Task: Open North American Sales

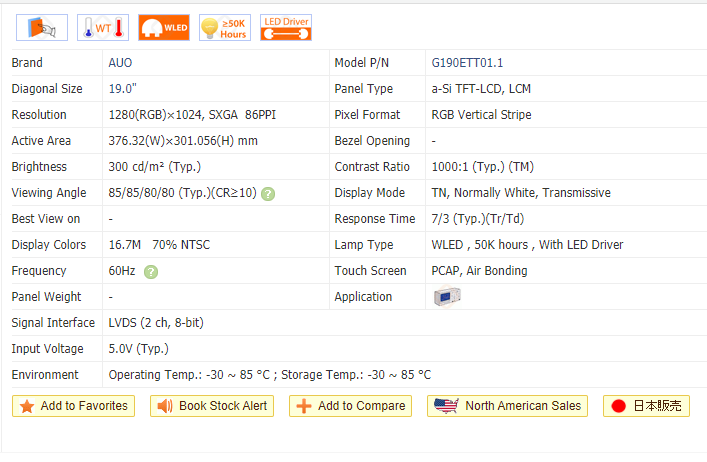Action: [x=507, y=406]
